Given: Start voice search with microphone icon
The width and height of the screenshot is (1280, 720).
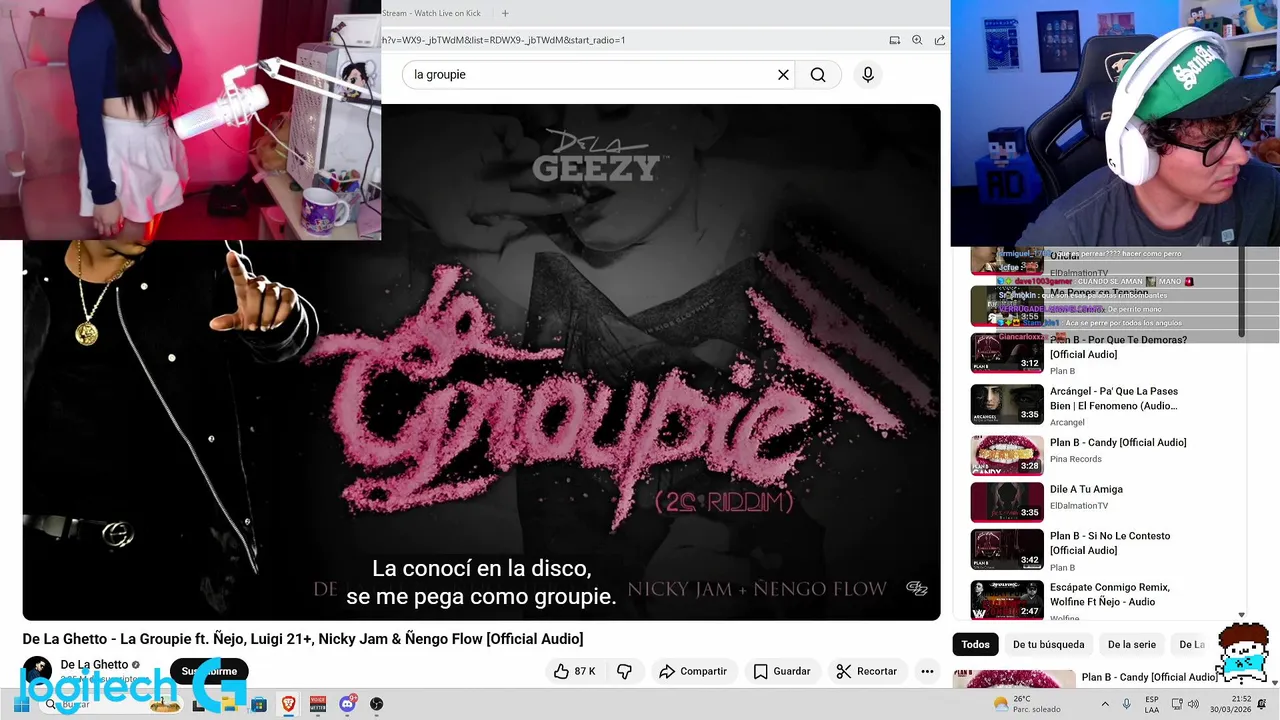Looking at the screenshot, I should point(868,75).
